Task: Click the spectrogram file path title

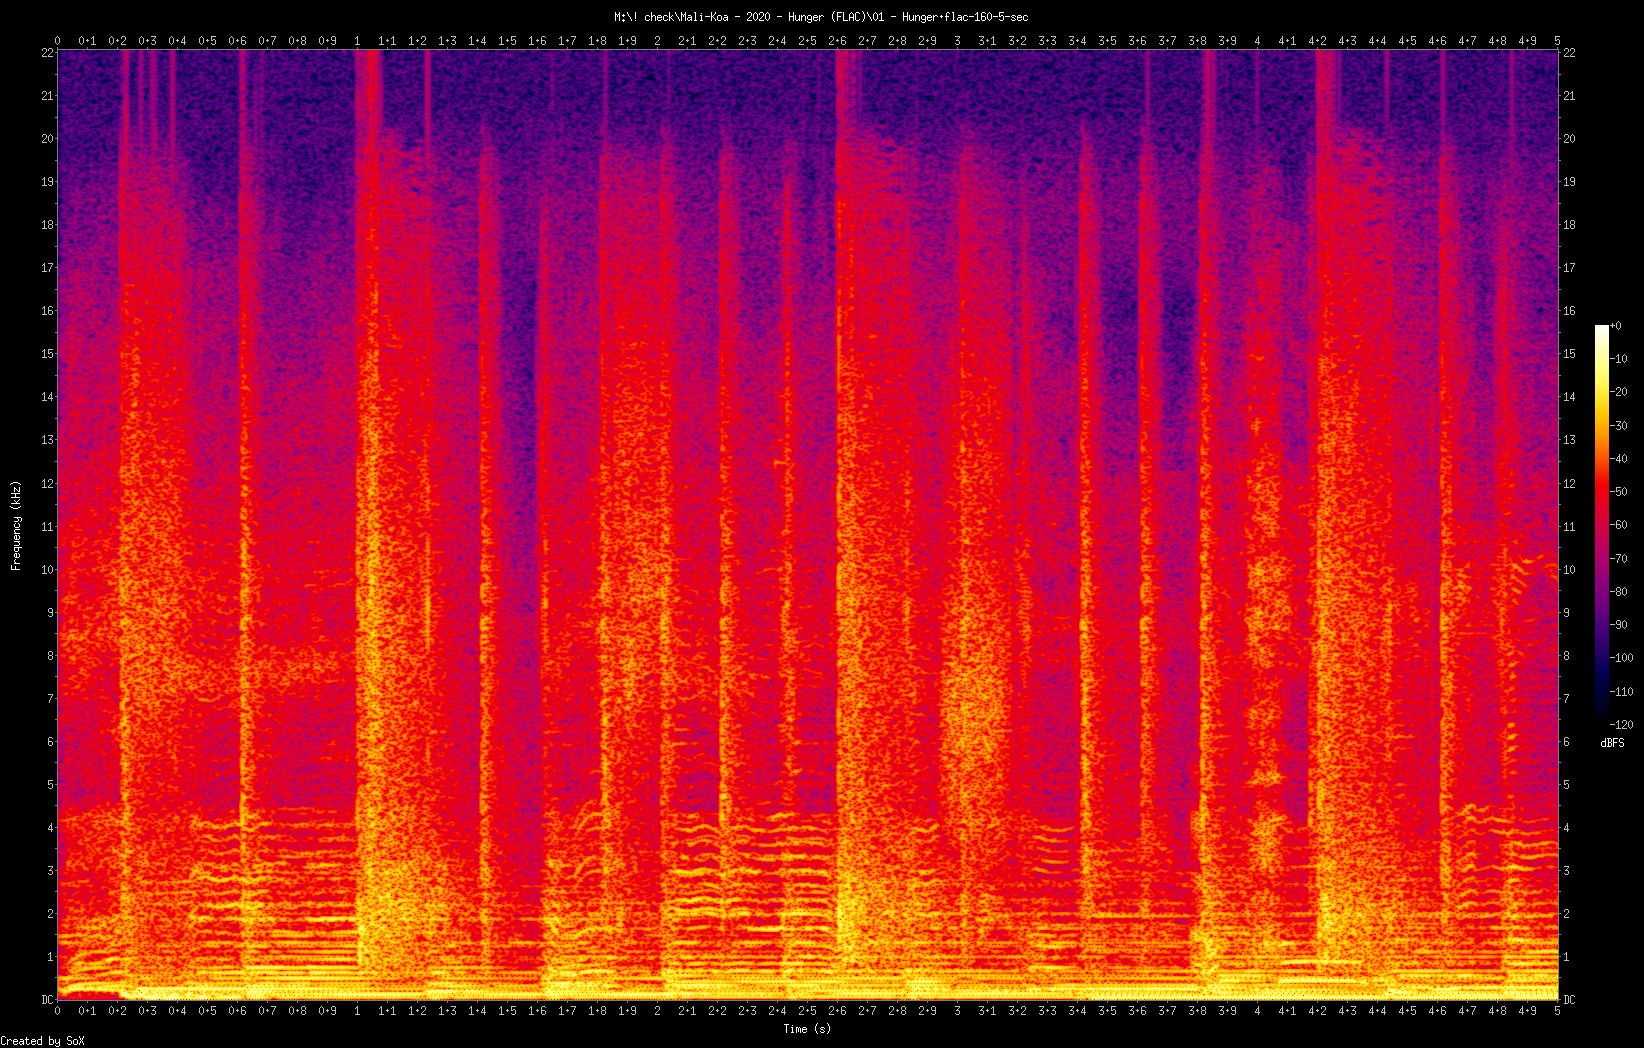Action: [x=821, y=17]
